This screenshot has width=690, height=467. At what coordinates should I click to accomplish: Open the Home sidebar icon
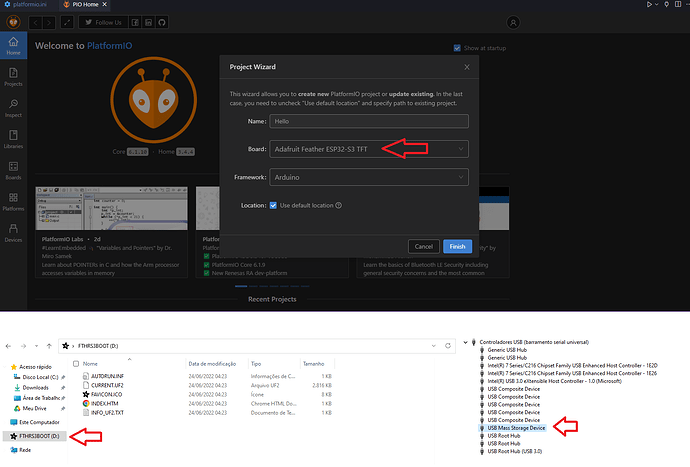click(13, 45)
